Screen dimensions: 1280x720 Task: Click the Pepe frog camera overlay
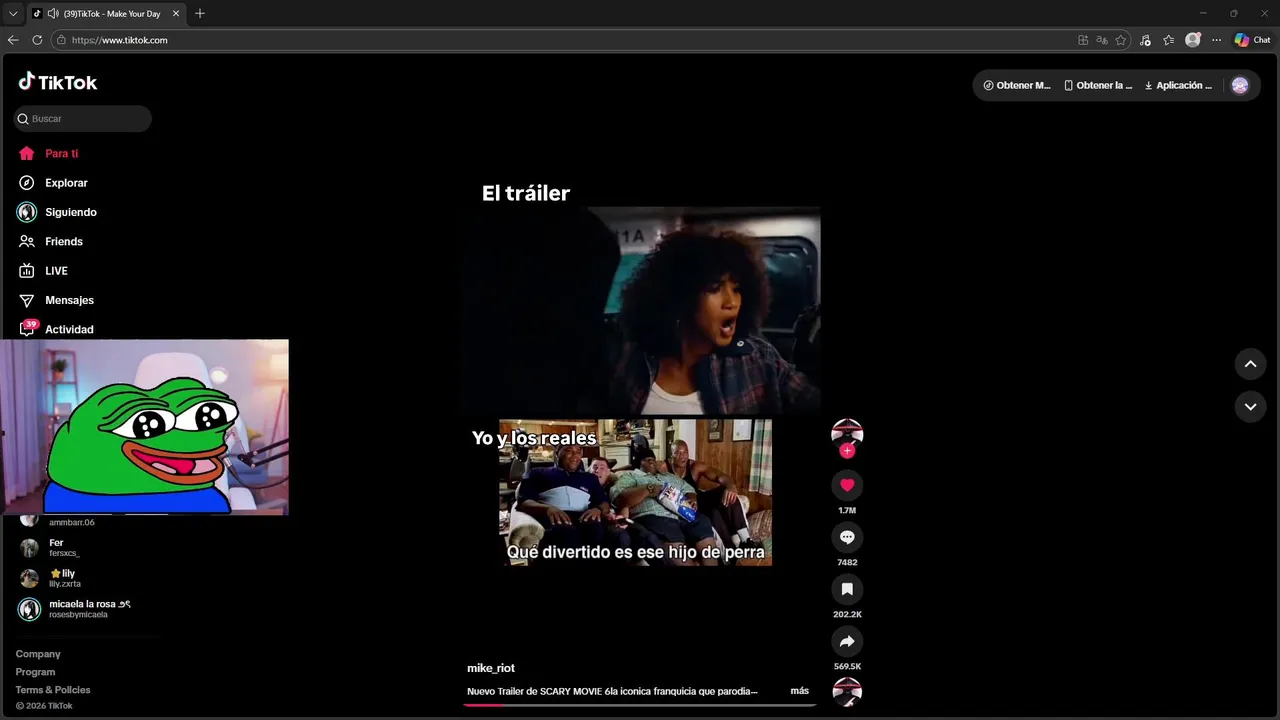(x=145, y=427)
